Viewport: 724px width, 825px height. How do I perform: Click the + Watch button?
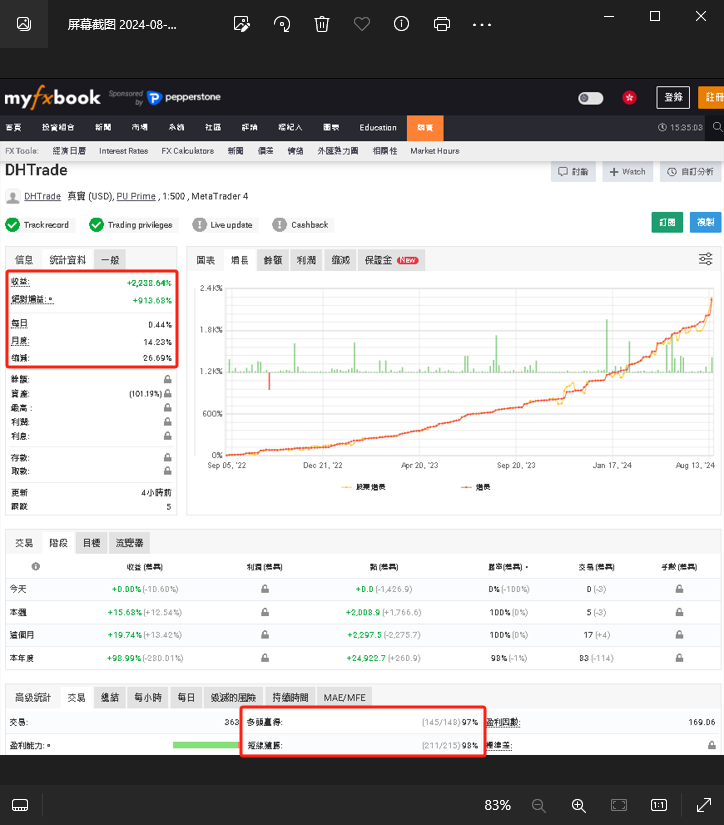(627, 172)
